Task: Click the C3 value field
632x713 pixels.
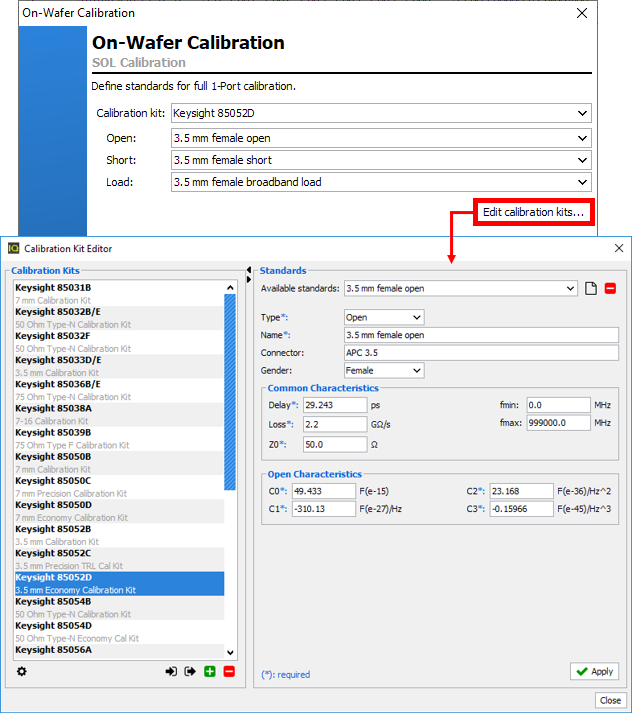Action: [x=522, y=509]
